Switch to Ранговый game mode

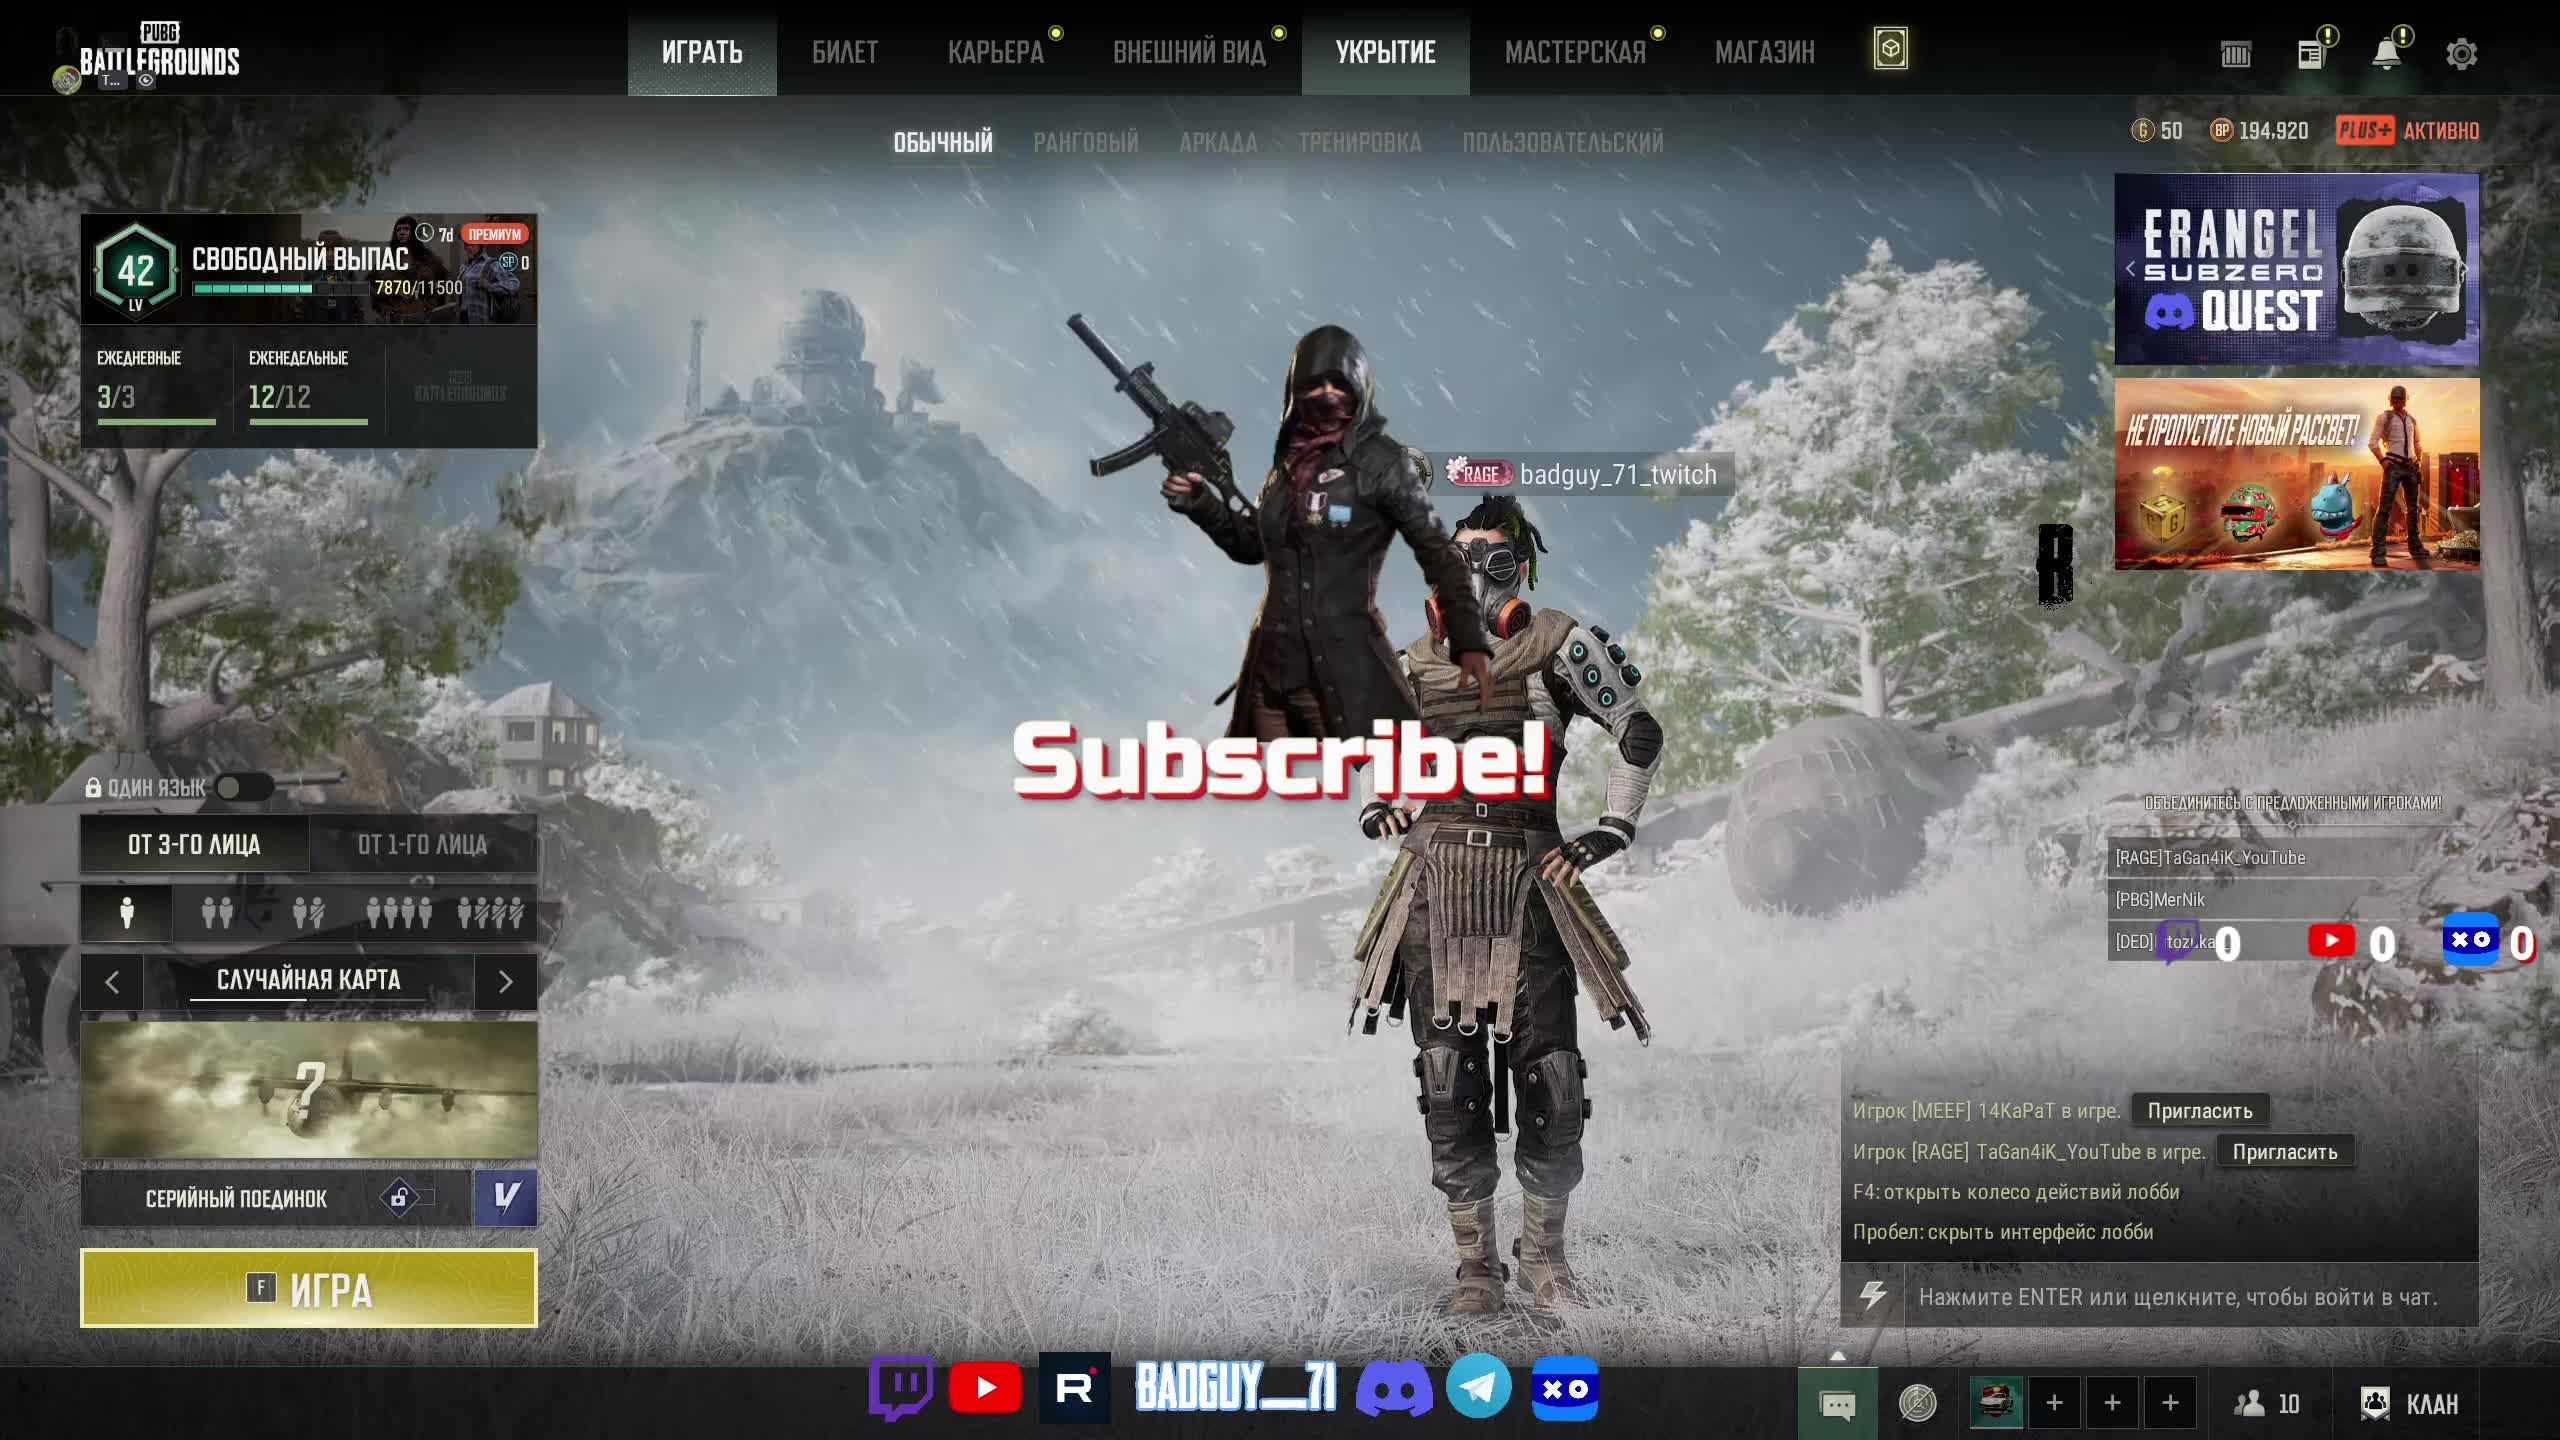point(1085,142)
